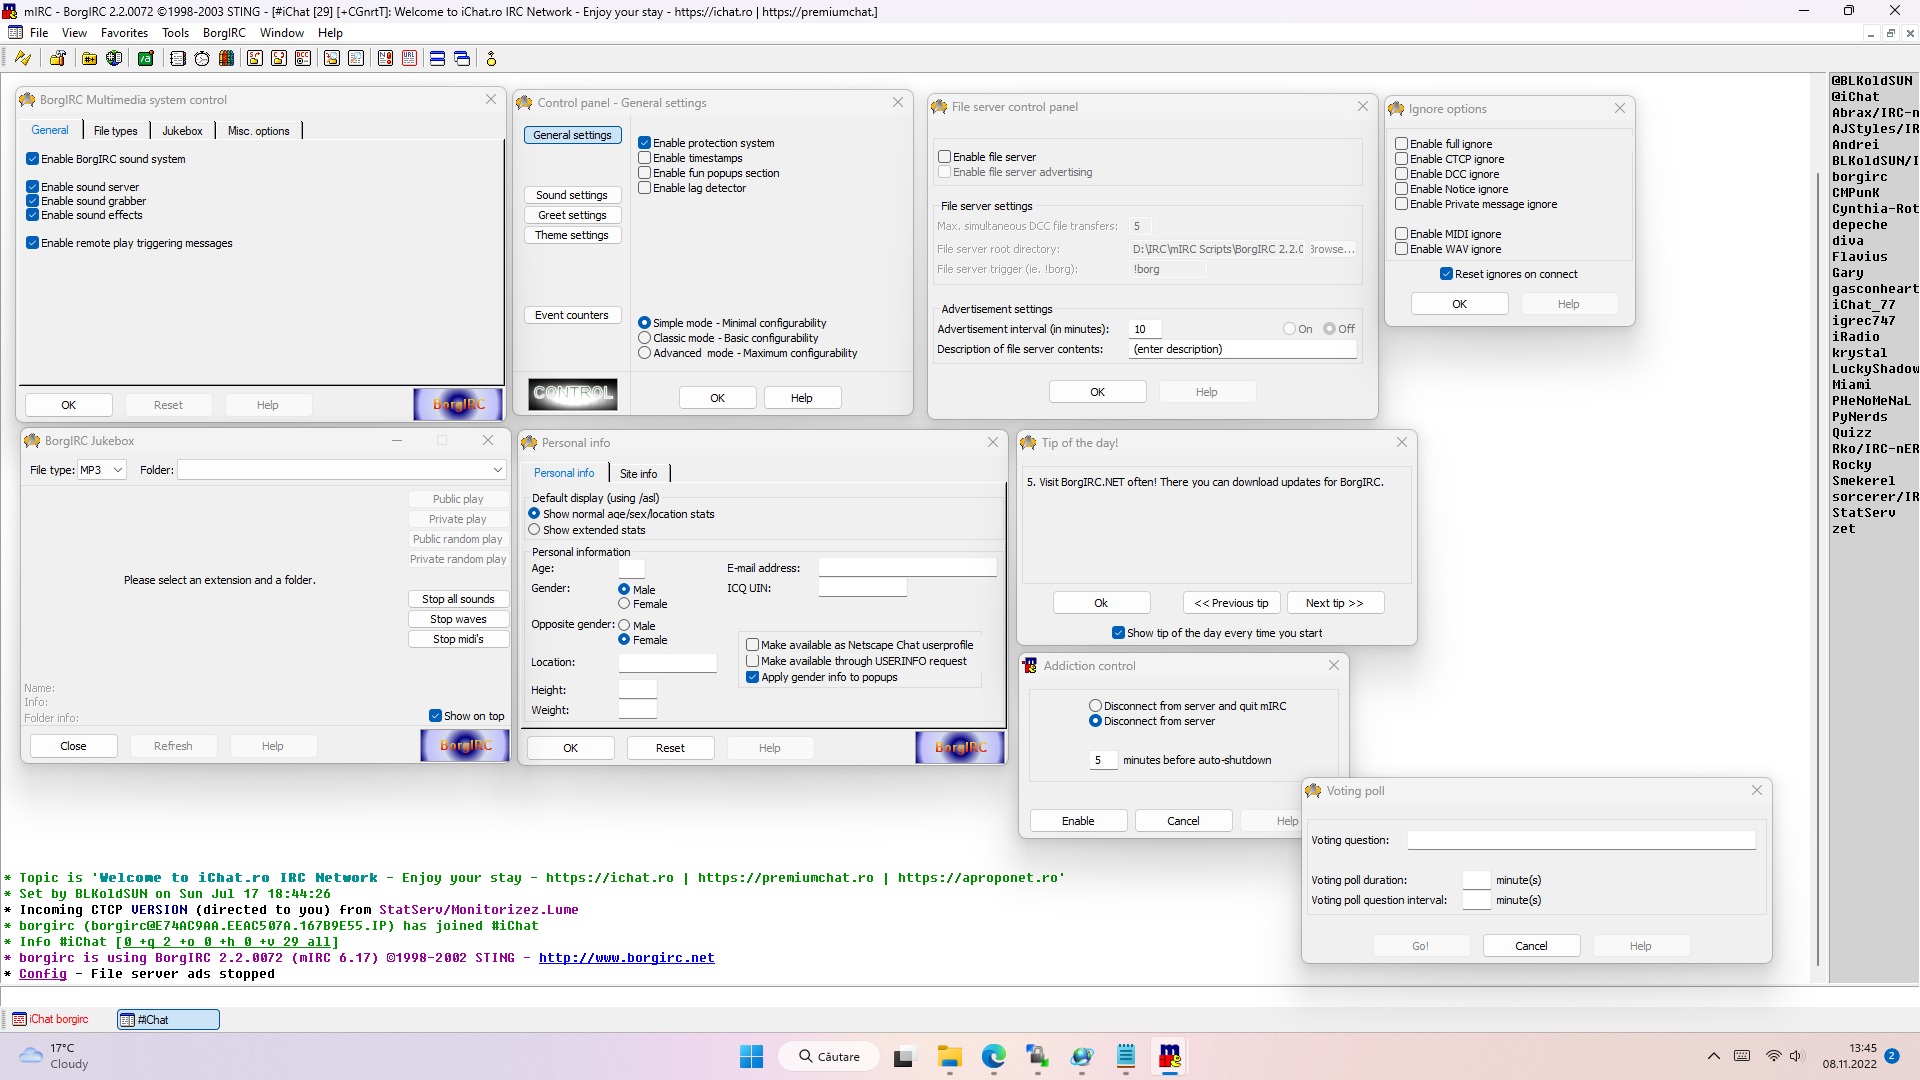
Task: Open the Colors books toolbar icon
Action: point(227,58)
